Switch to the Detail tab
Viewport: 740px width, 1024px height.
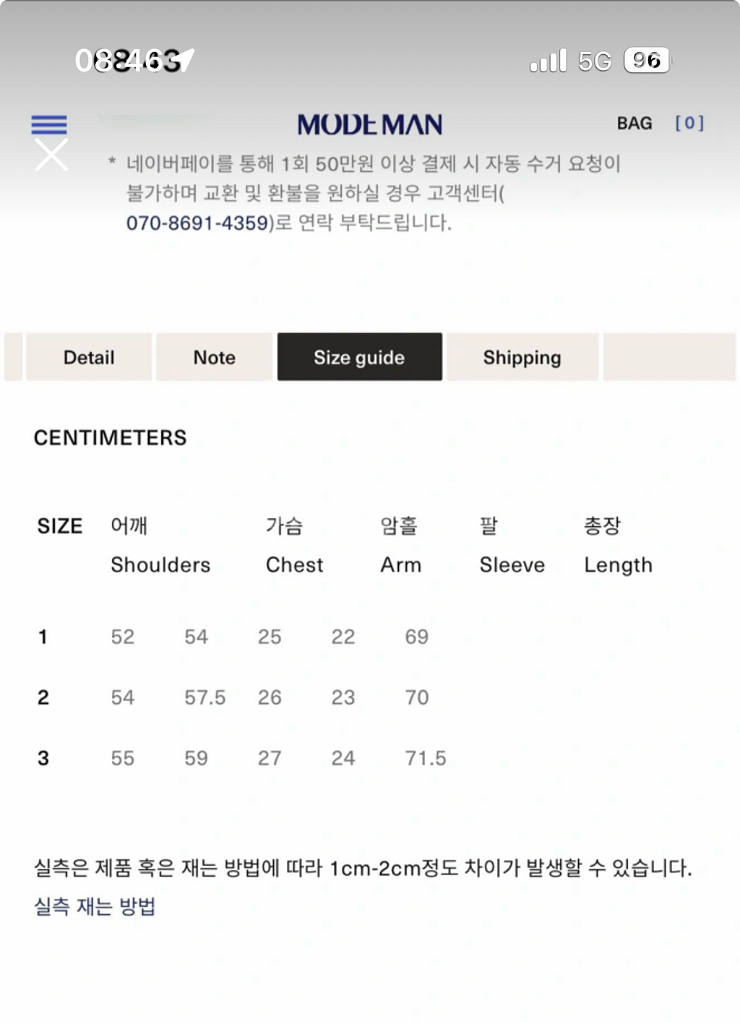coord(88,357)
